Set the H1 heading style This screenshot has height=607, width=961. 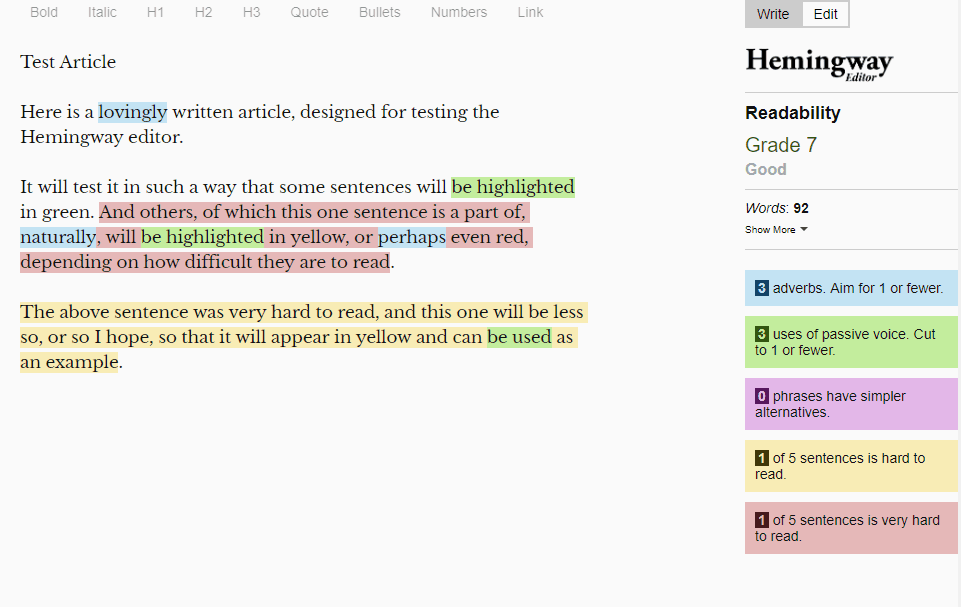[x=155, y=12]
